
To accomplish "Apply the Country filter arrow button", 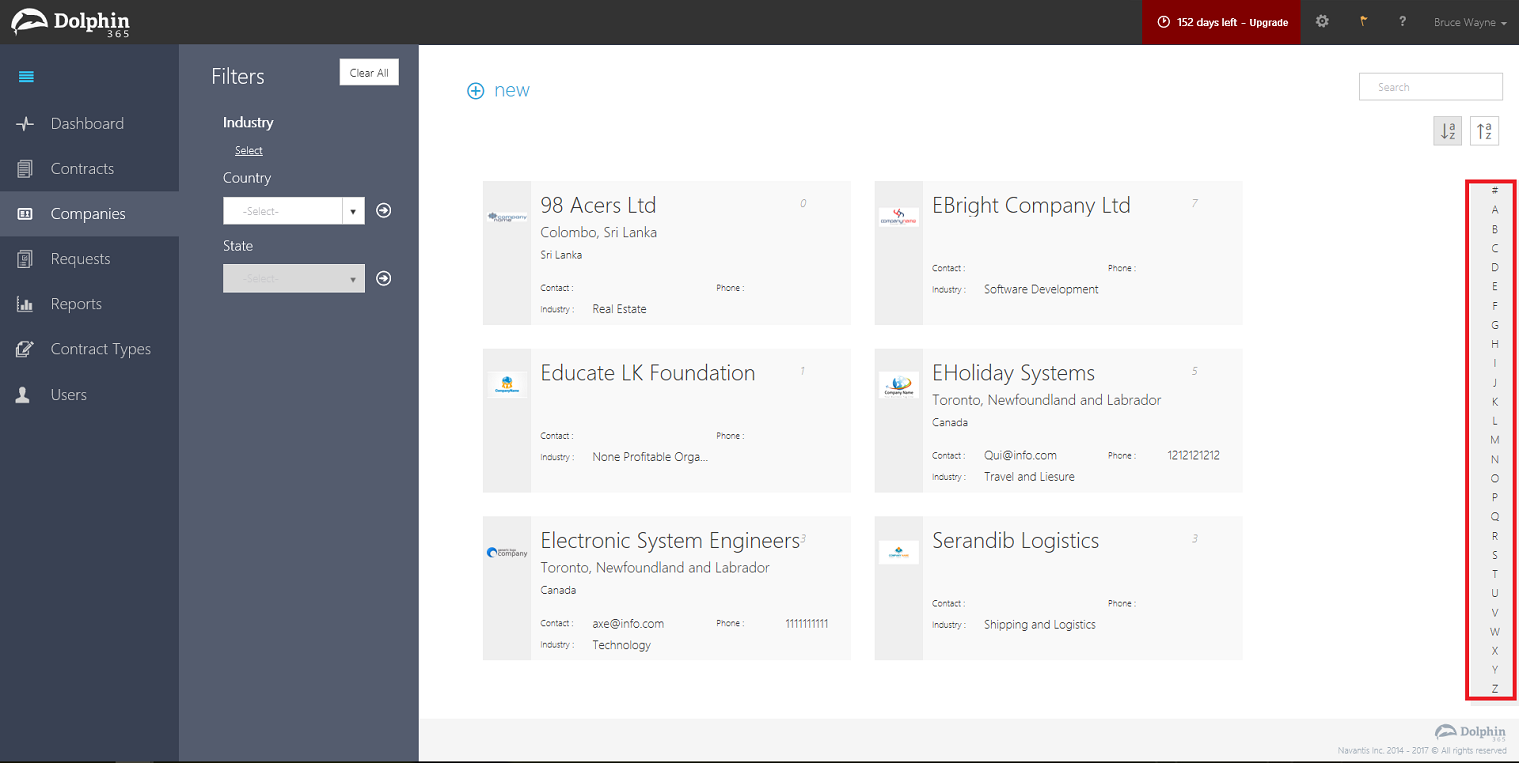I will 384,211.
